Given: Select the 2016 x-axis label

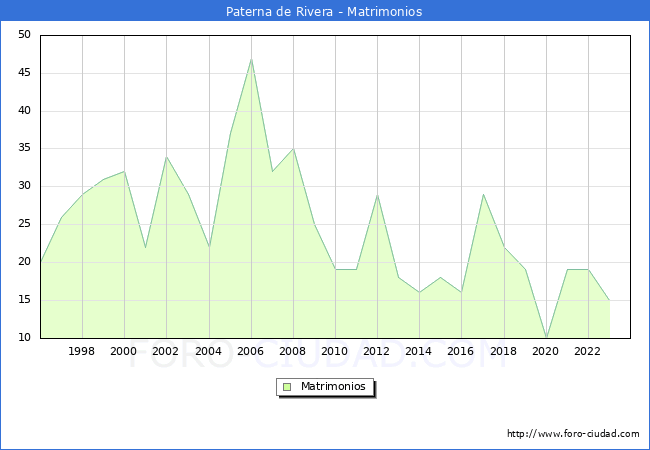Looking at the screenshot, I should pyautogui.click(x=461, y=352).
